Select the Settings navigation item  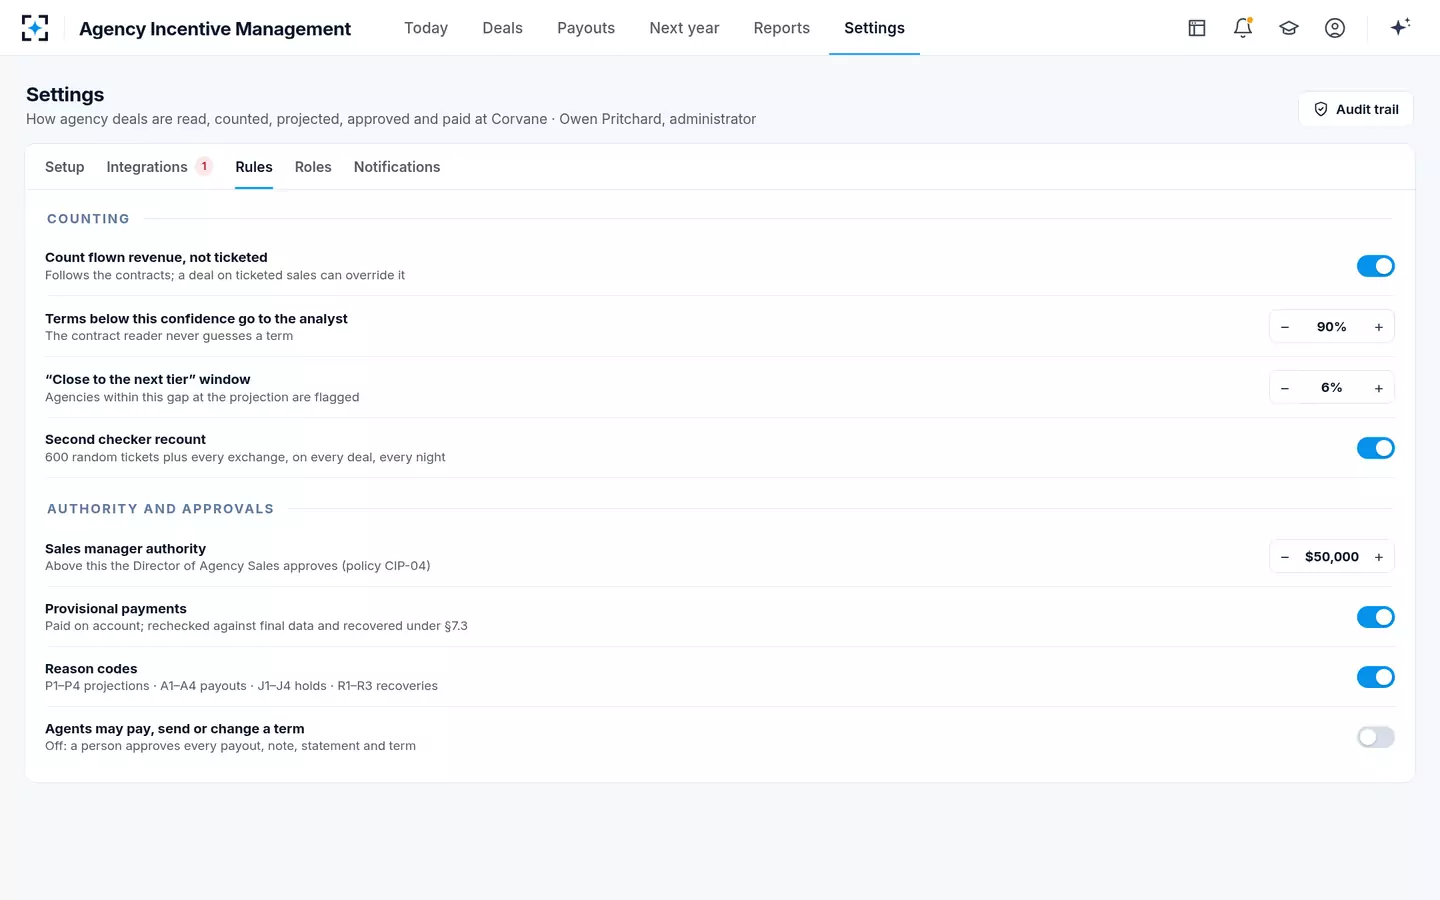[874, 28]
